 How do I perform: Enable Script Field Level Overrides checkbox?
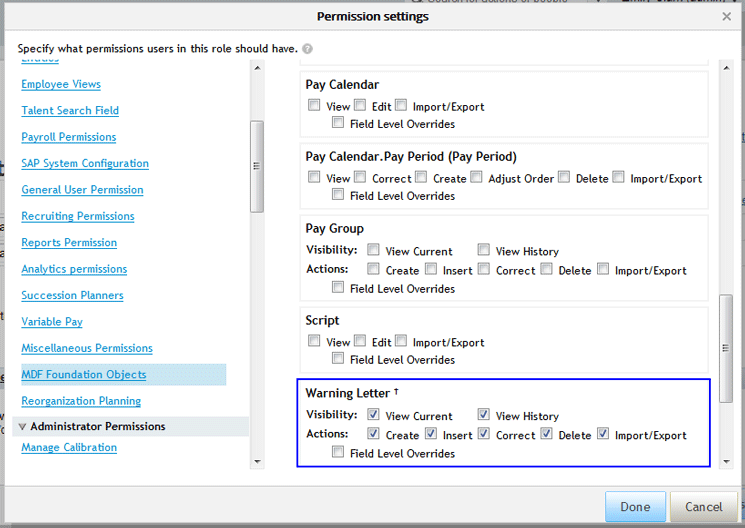(x=338, y=358)
